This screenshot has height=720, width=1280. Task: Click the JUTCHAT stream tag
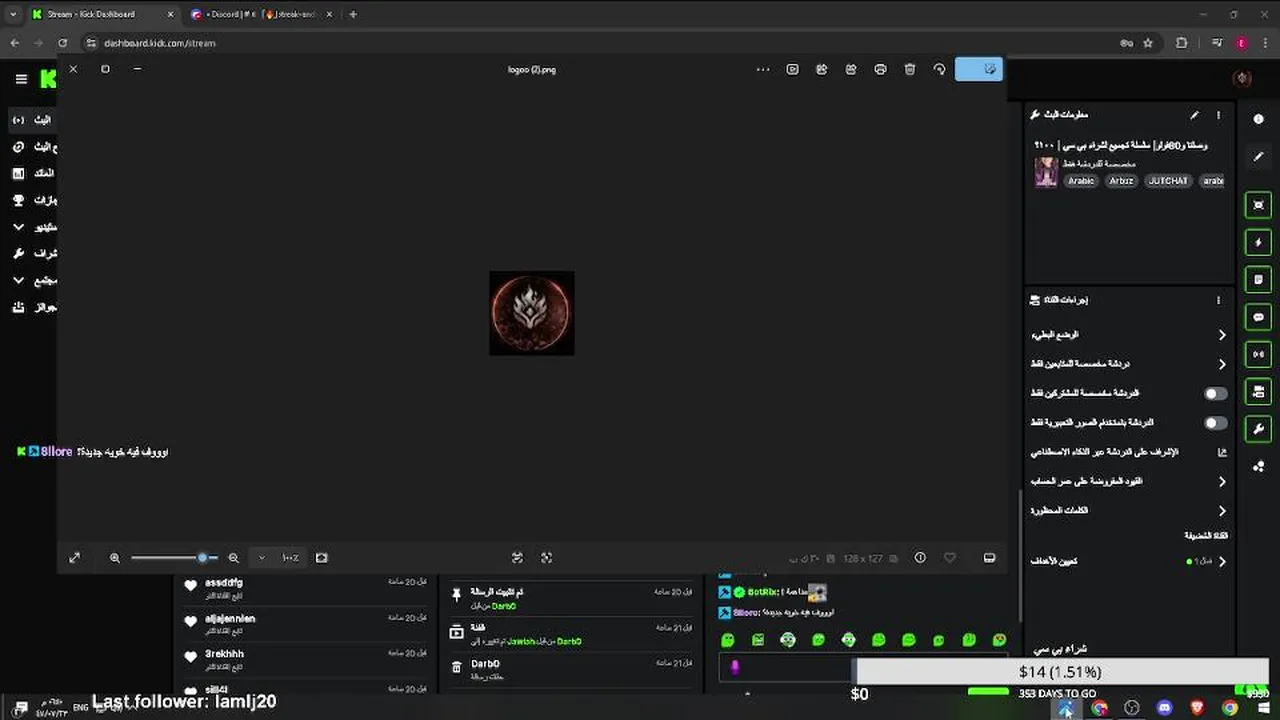coord(1167,181)
